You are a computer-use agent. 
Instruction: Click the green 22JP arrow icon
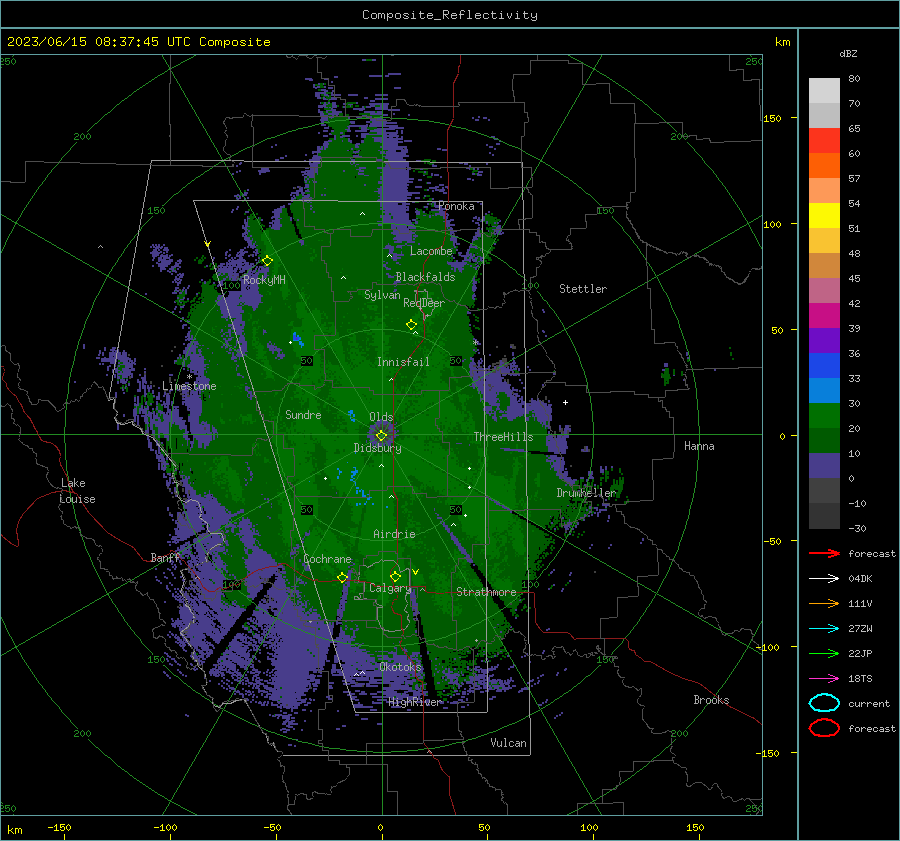(824, 653)
